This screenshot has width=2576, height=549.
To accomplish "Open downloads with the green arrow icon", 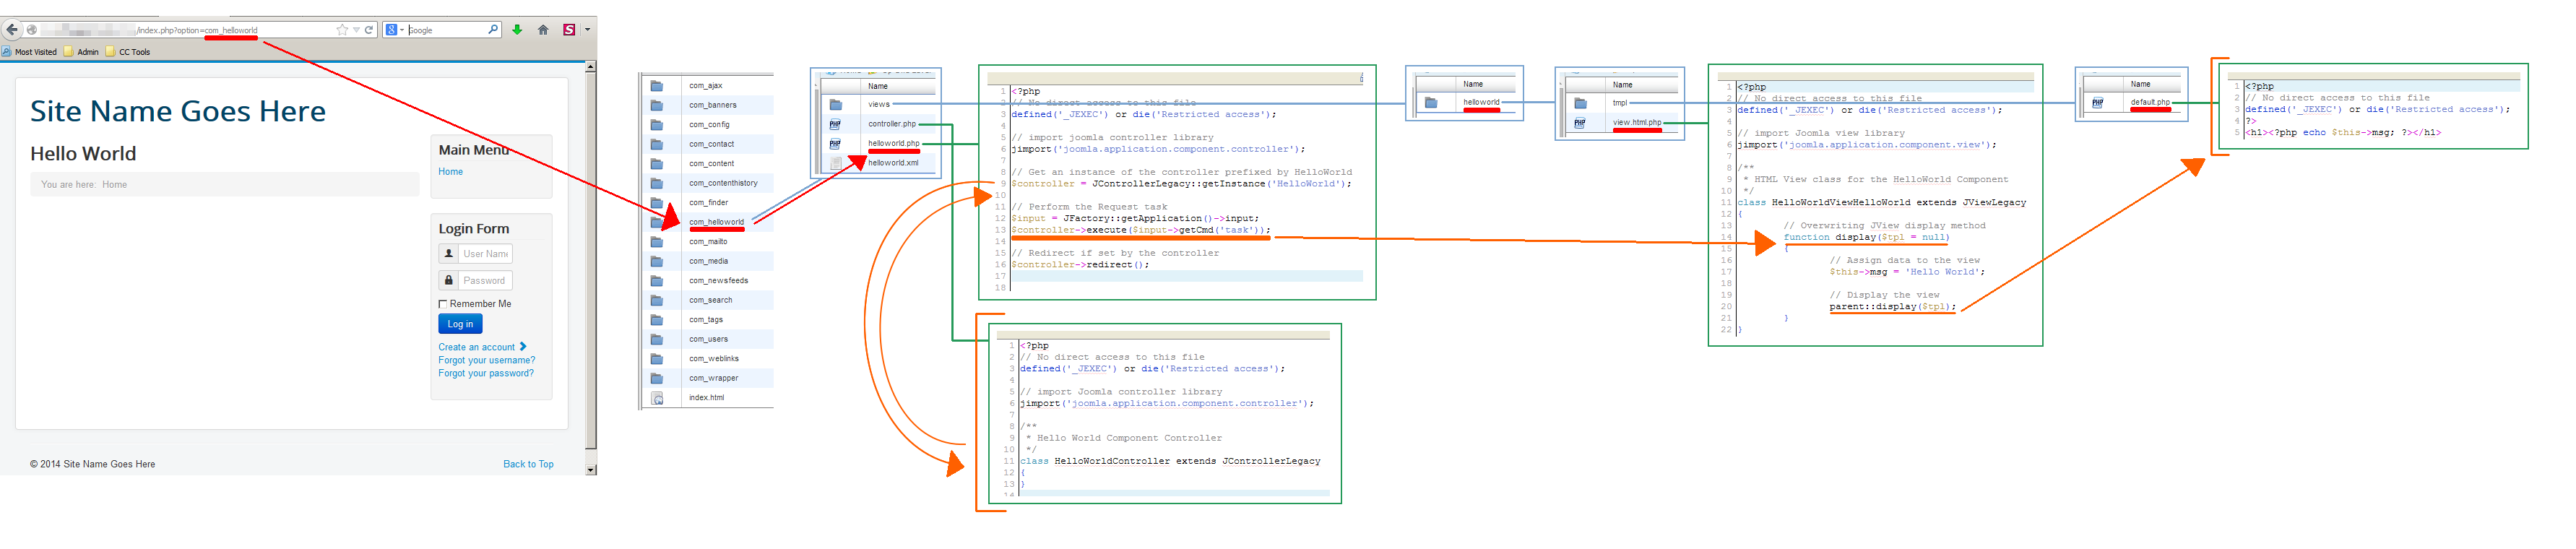I will (x=517, y=30).
